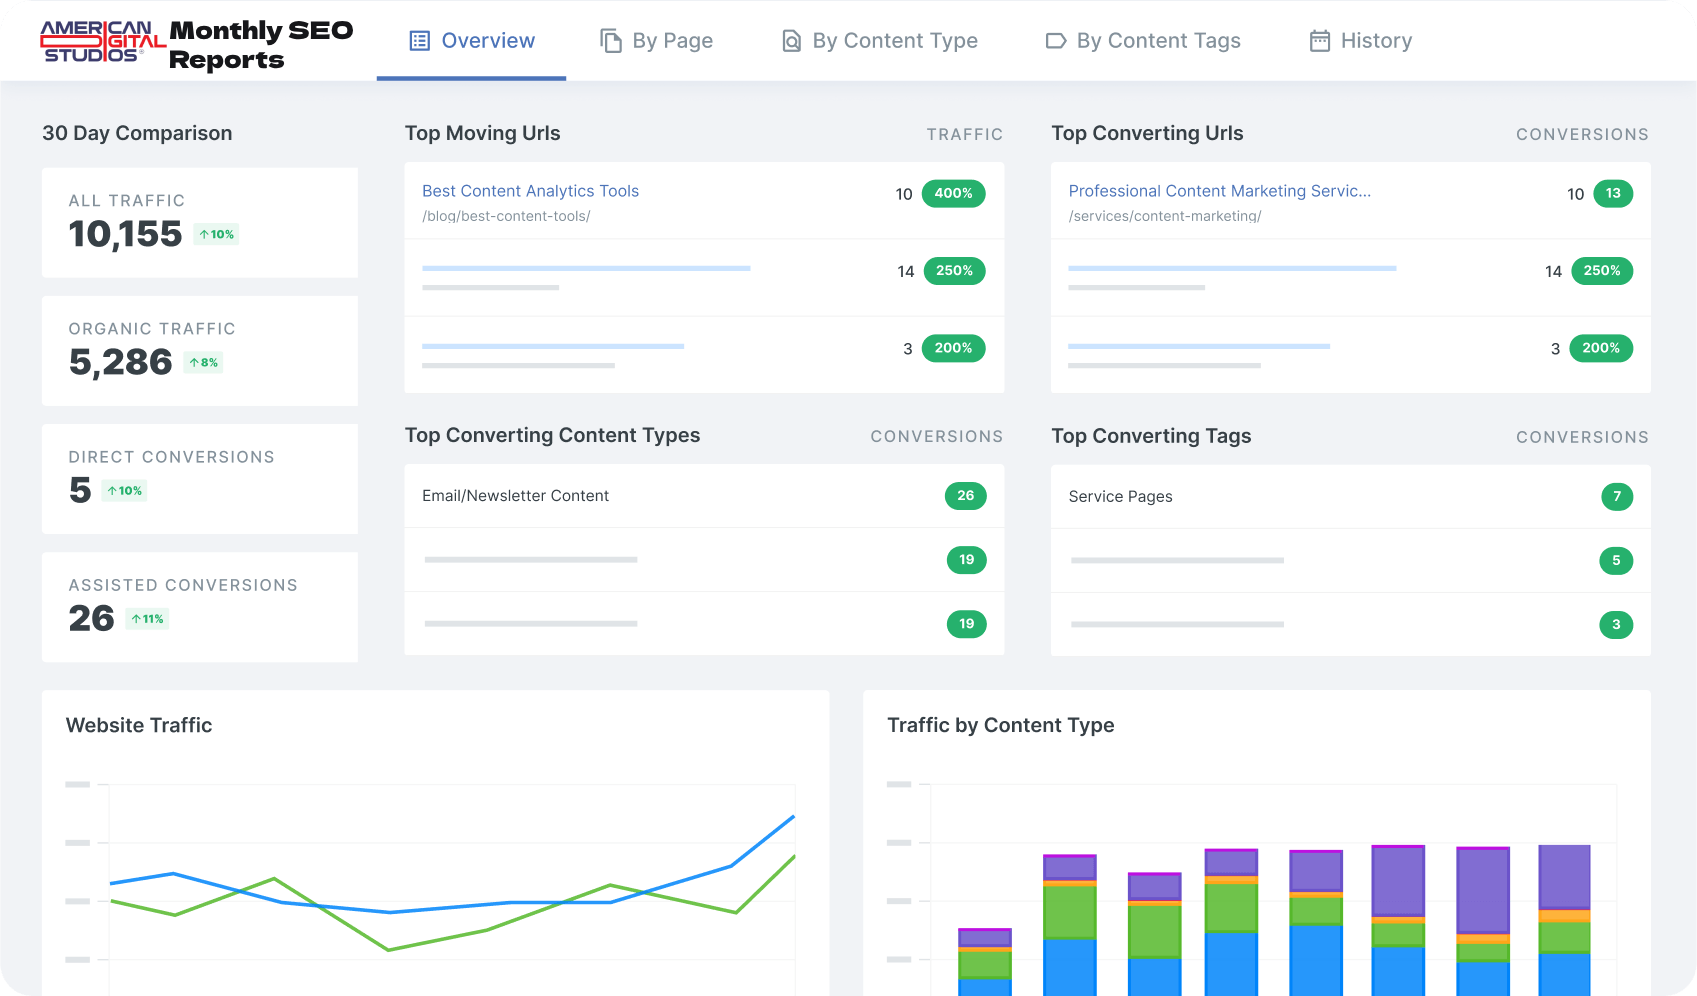Click the History calendar icon
Viewport: 1697px width, 996px height.
point(1320,41)
